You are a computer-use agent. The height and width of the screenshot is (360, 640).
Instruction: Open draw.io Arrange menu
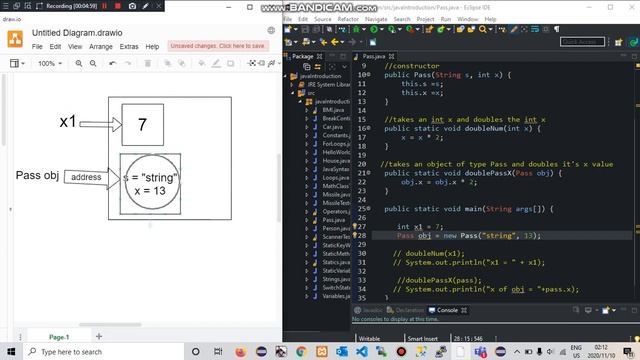[x=101, y=47]
